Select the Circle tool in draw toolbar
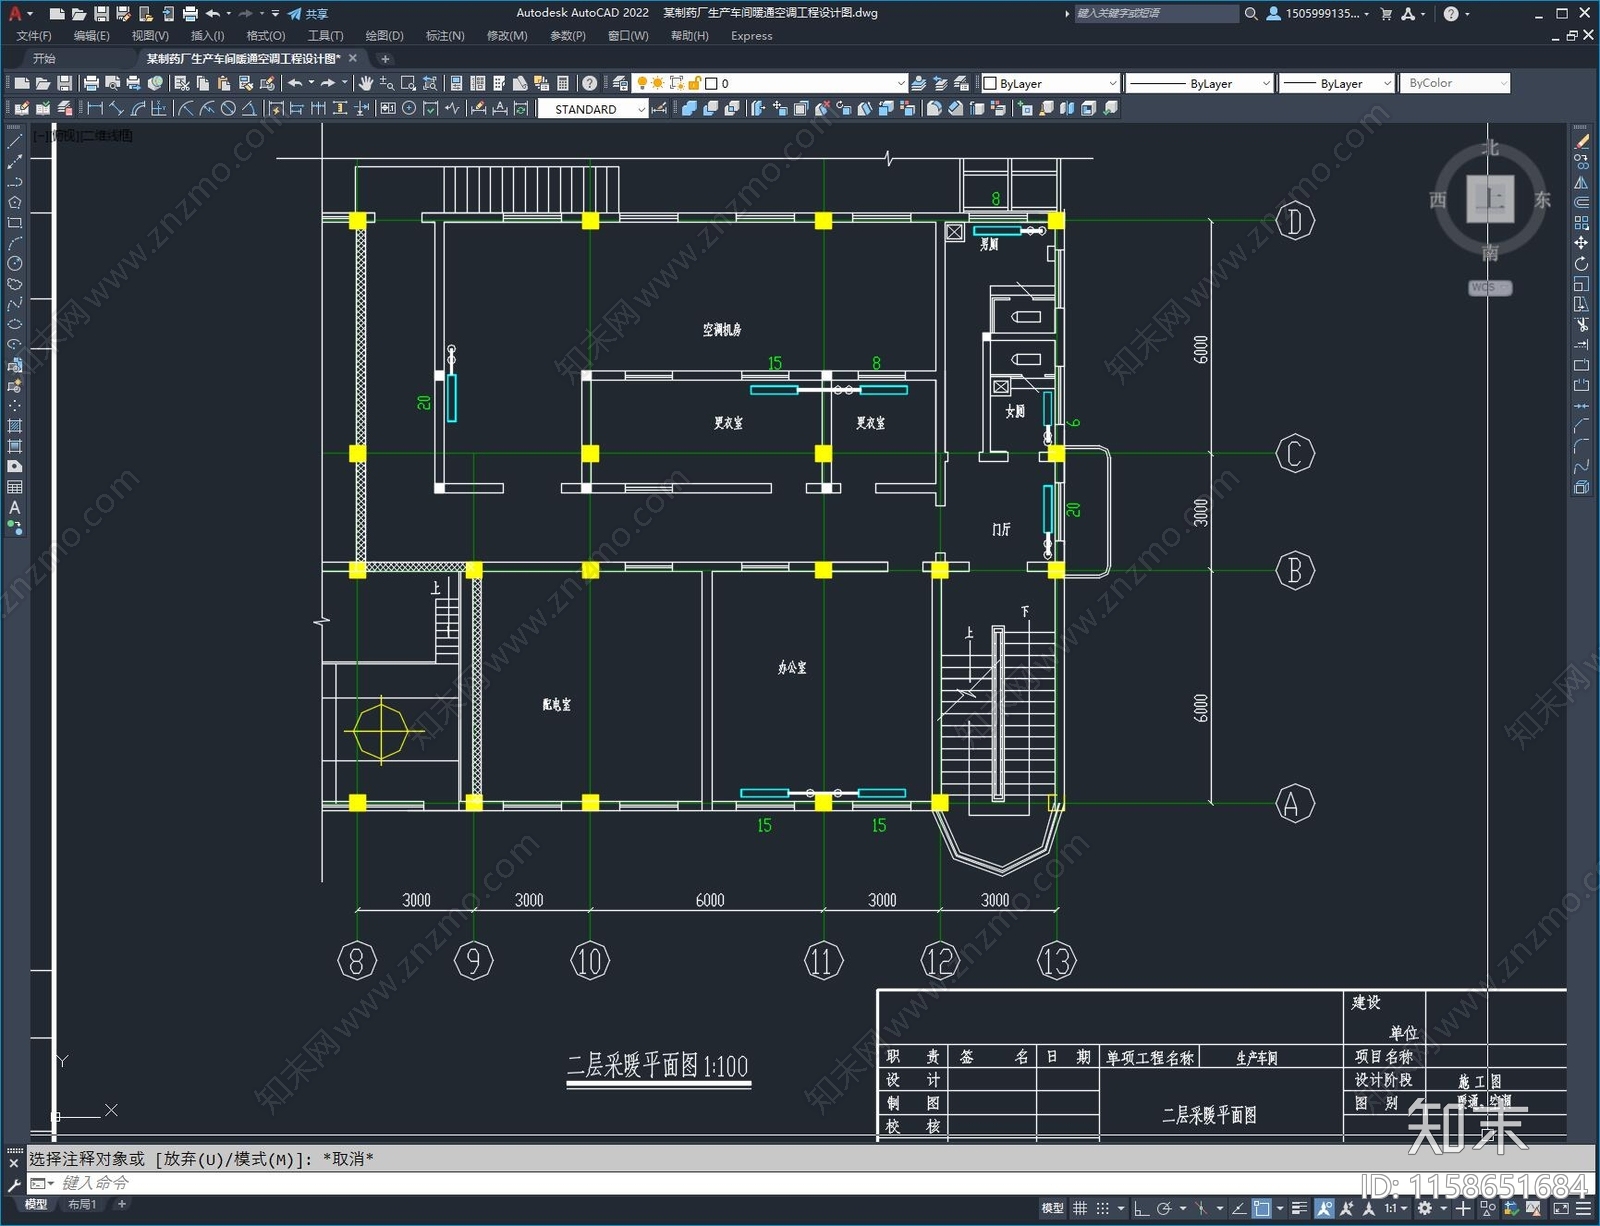This screenshot has width=1600, height=1226. pyautogui.click(x=15, y=264)
